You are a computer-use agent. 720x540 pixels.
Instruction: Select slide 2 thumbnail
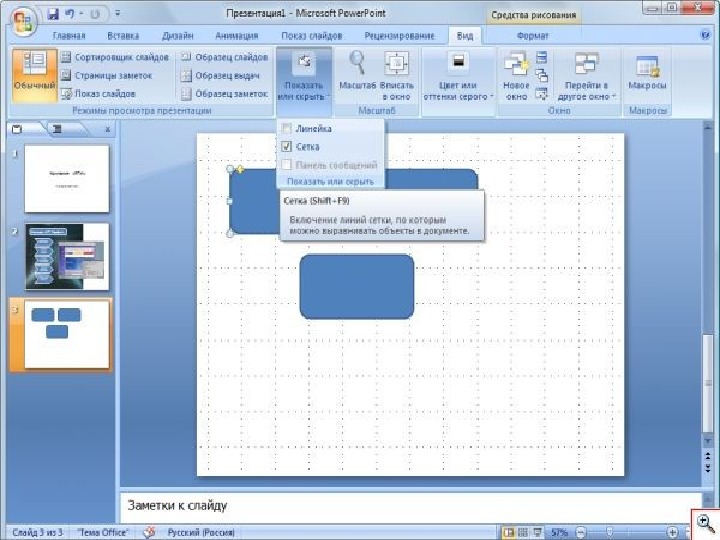point(67,257)
